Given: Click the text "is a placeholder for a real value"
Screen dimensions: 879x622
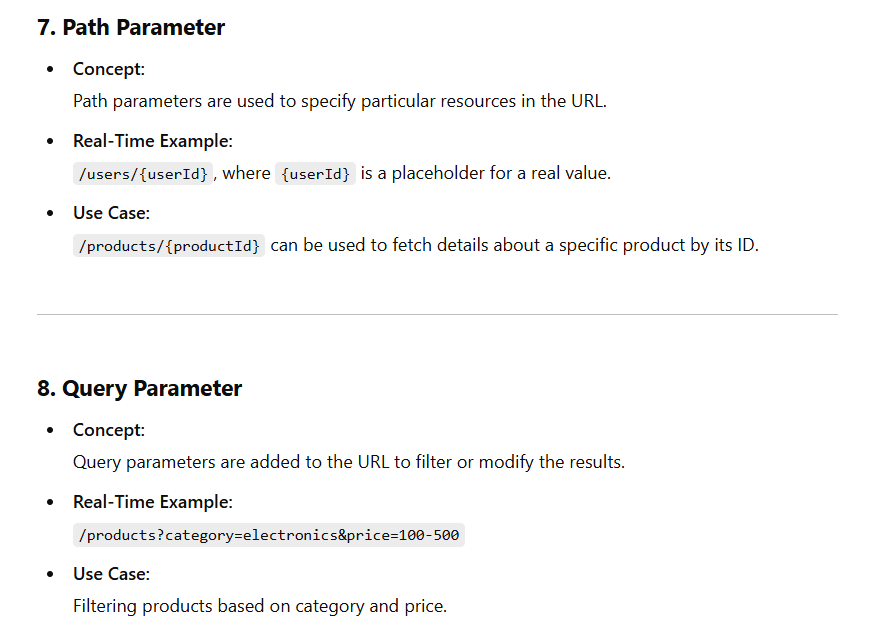Looking at the screenshot, I should coord(486,173).
